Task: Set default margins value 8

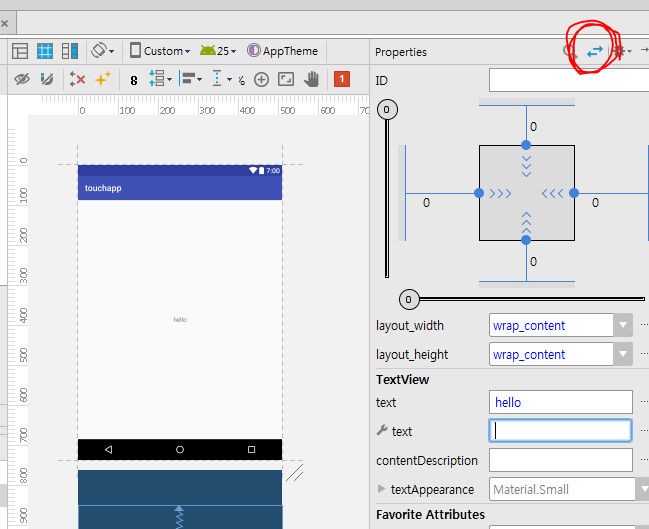Action: 133,80
